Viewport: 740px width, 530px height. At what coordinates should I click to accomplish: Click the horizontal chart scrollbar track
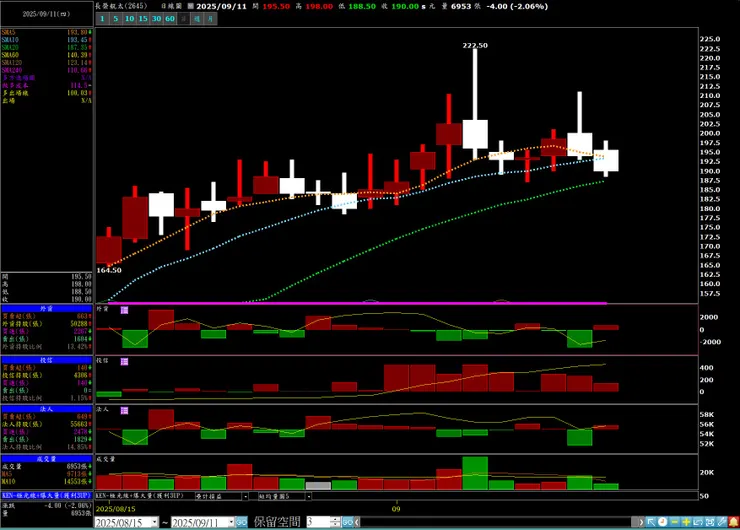click(x=496, y=522)
